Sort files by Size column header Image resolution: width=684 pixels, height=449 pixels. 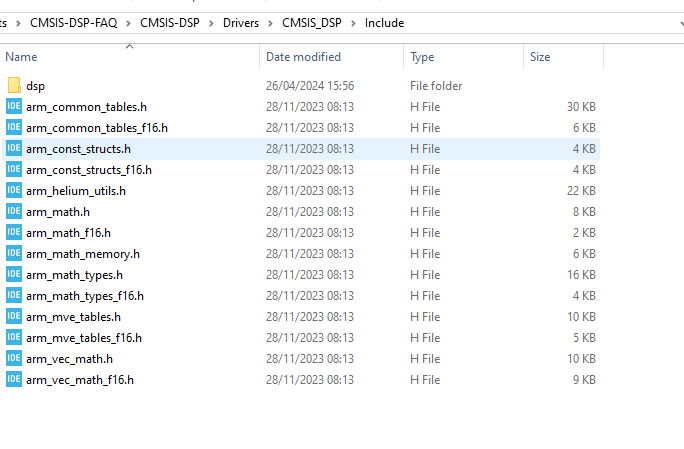[x=564, y=57]
